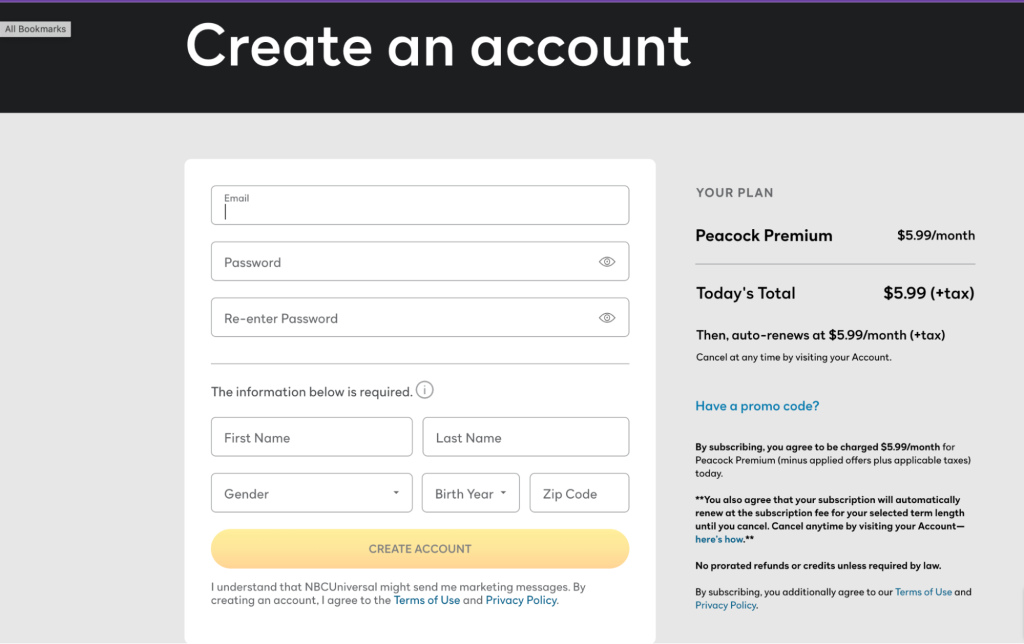This screenshot has width=1024, height=644.
Task: Toggle visibility of Re-enter Password field
Action: click(607, 318)
